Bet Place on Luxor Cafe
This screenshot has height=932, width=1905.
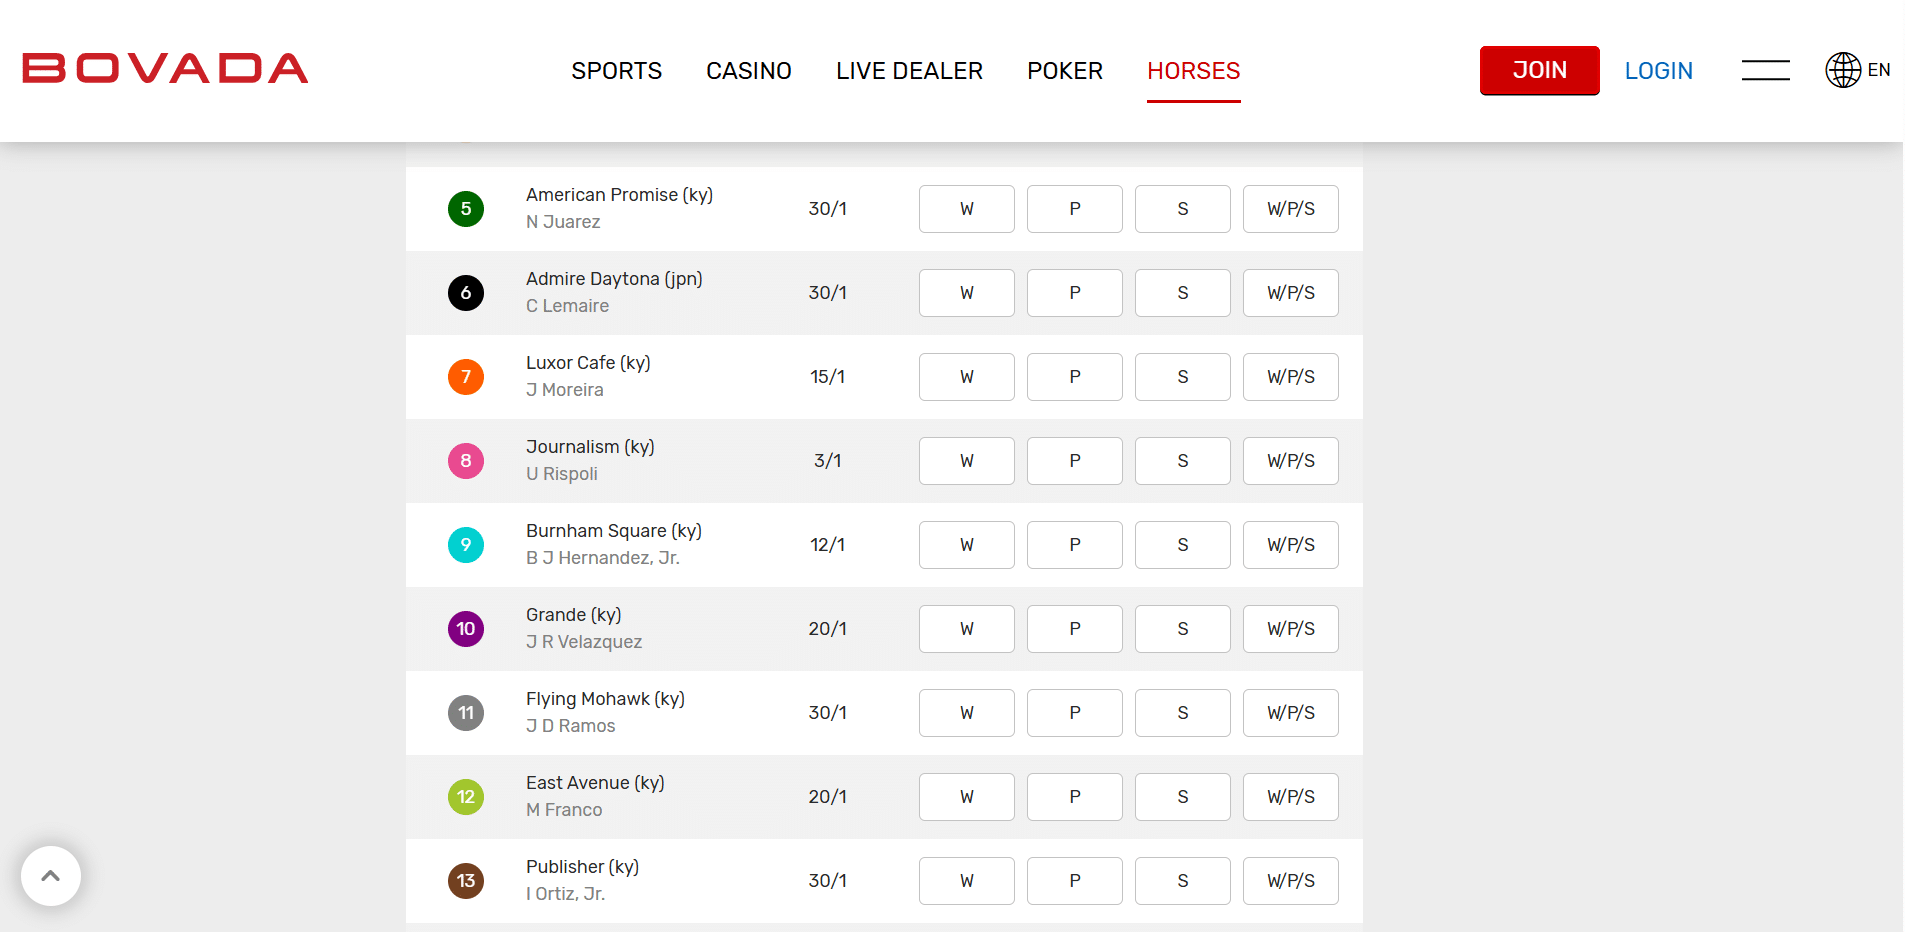1075,377
